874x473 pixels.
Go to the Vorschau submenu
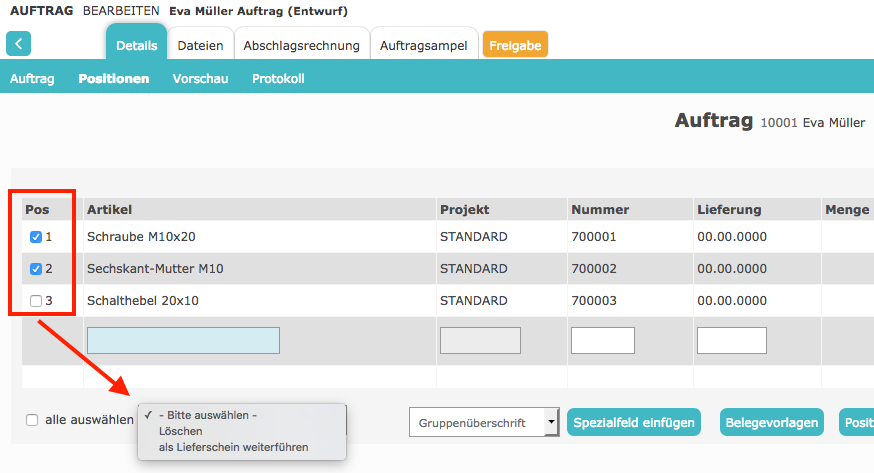(x=200, y=78)
